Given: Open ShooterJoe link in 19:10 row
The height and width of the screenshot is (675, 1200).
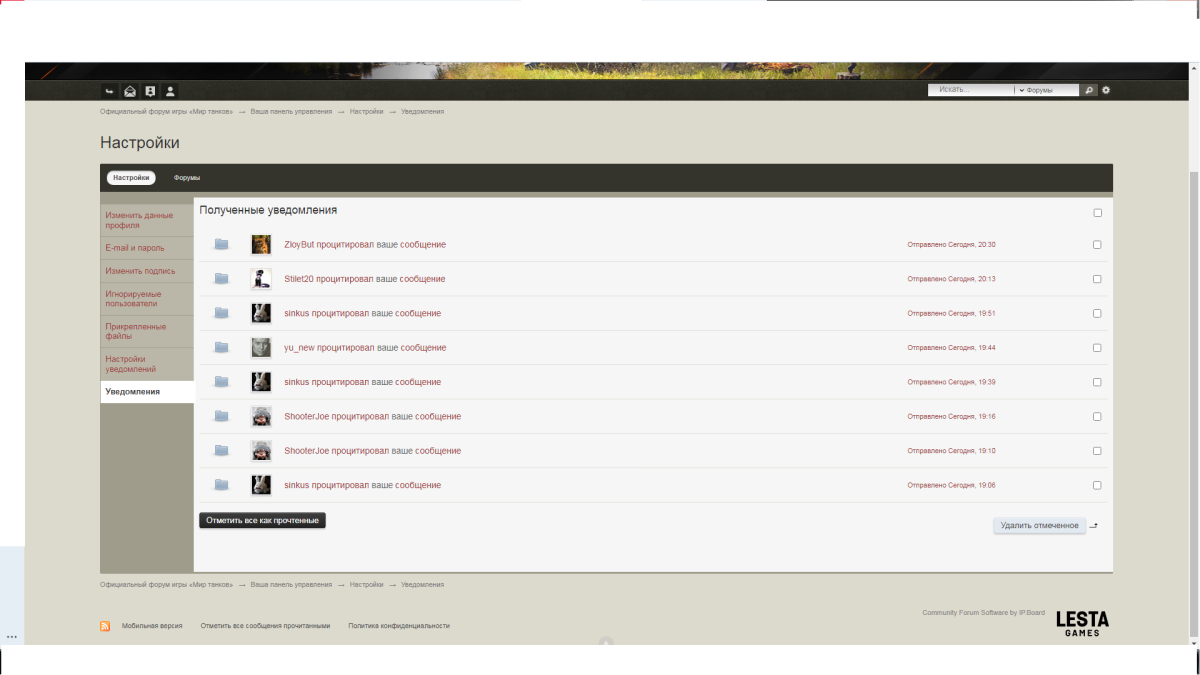Looking at the screenshot, I should [307, 451].
